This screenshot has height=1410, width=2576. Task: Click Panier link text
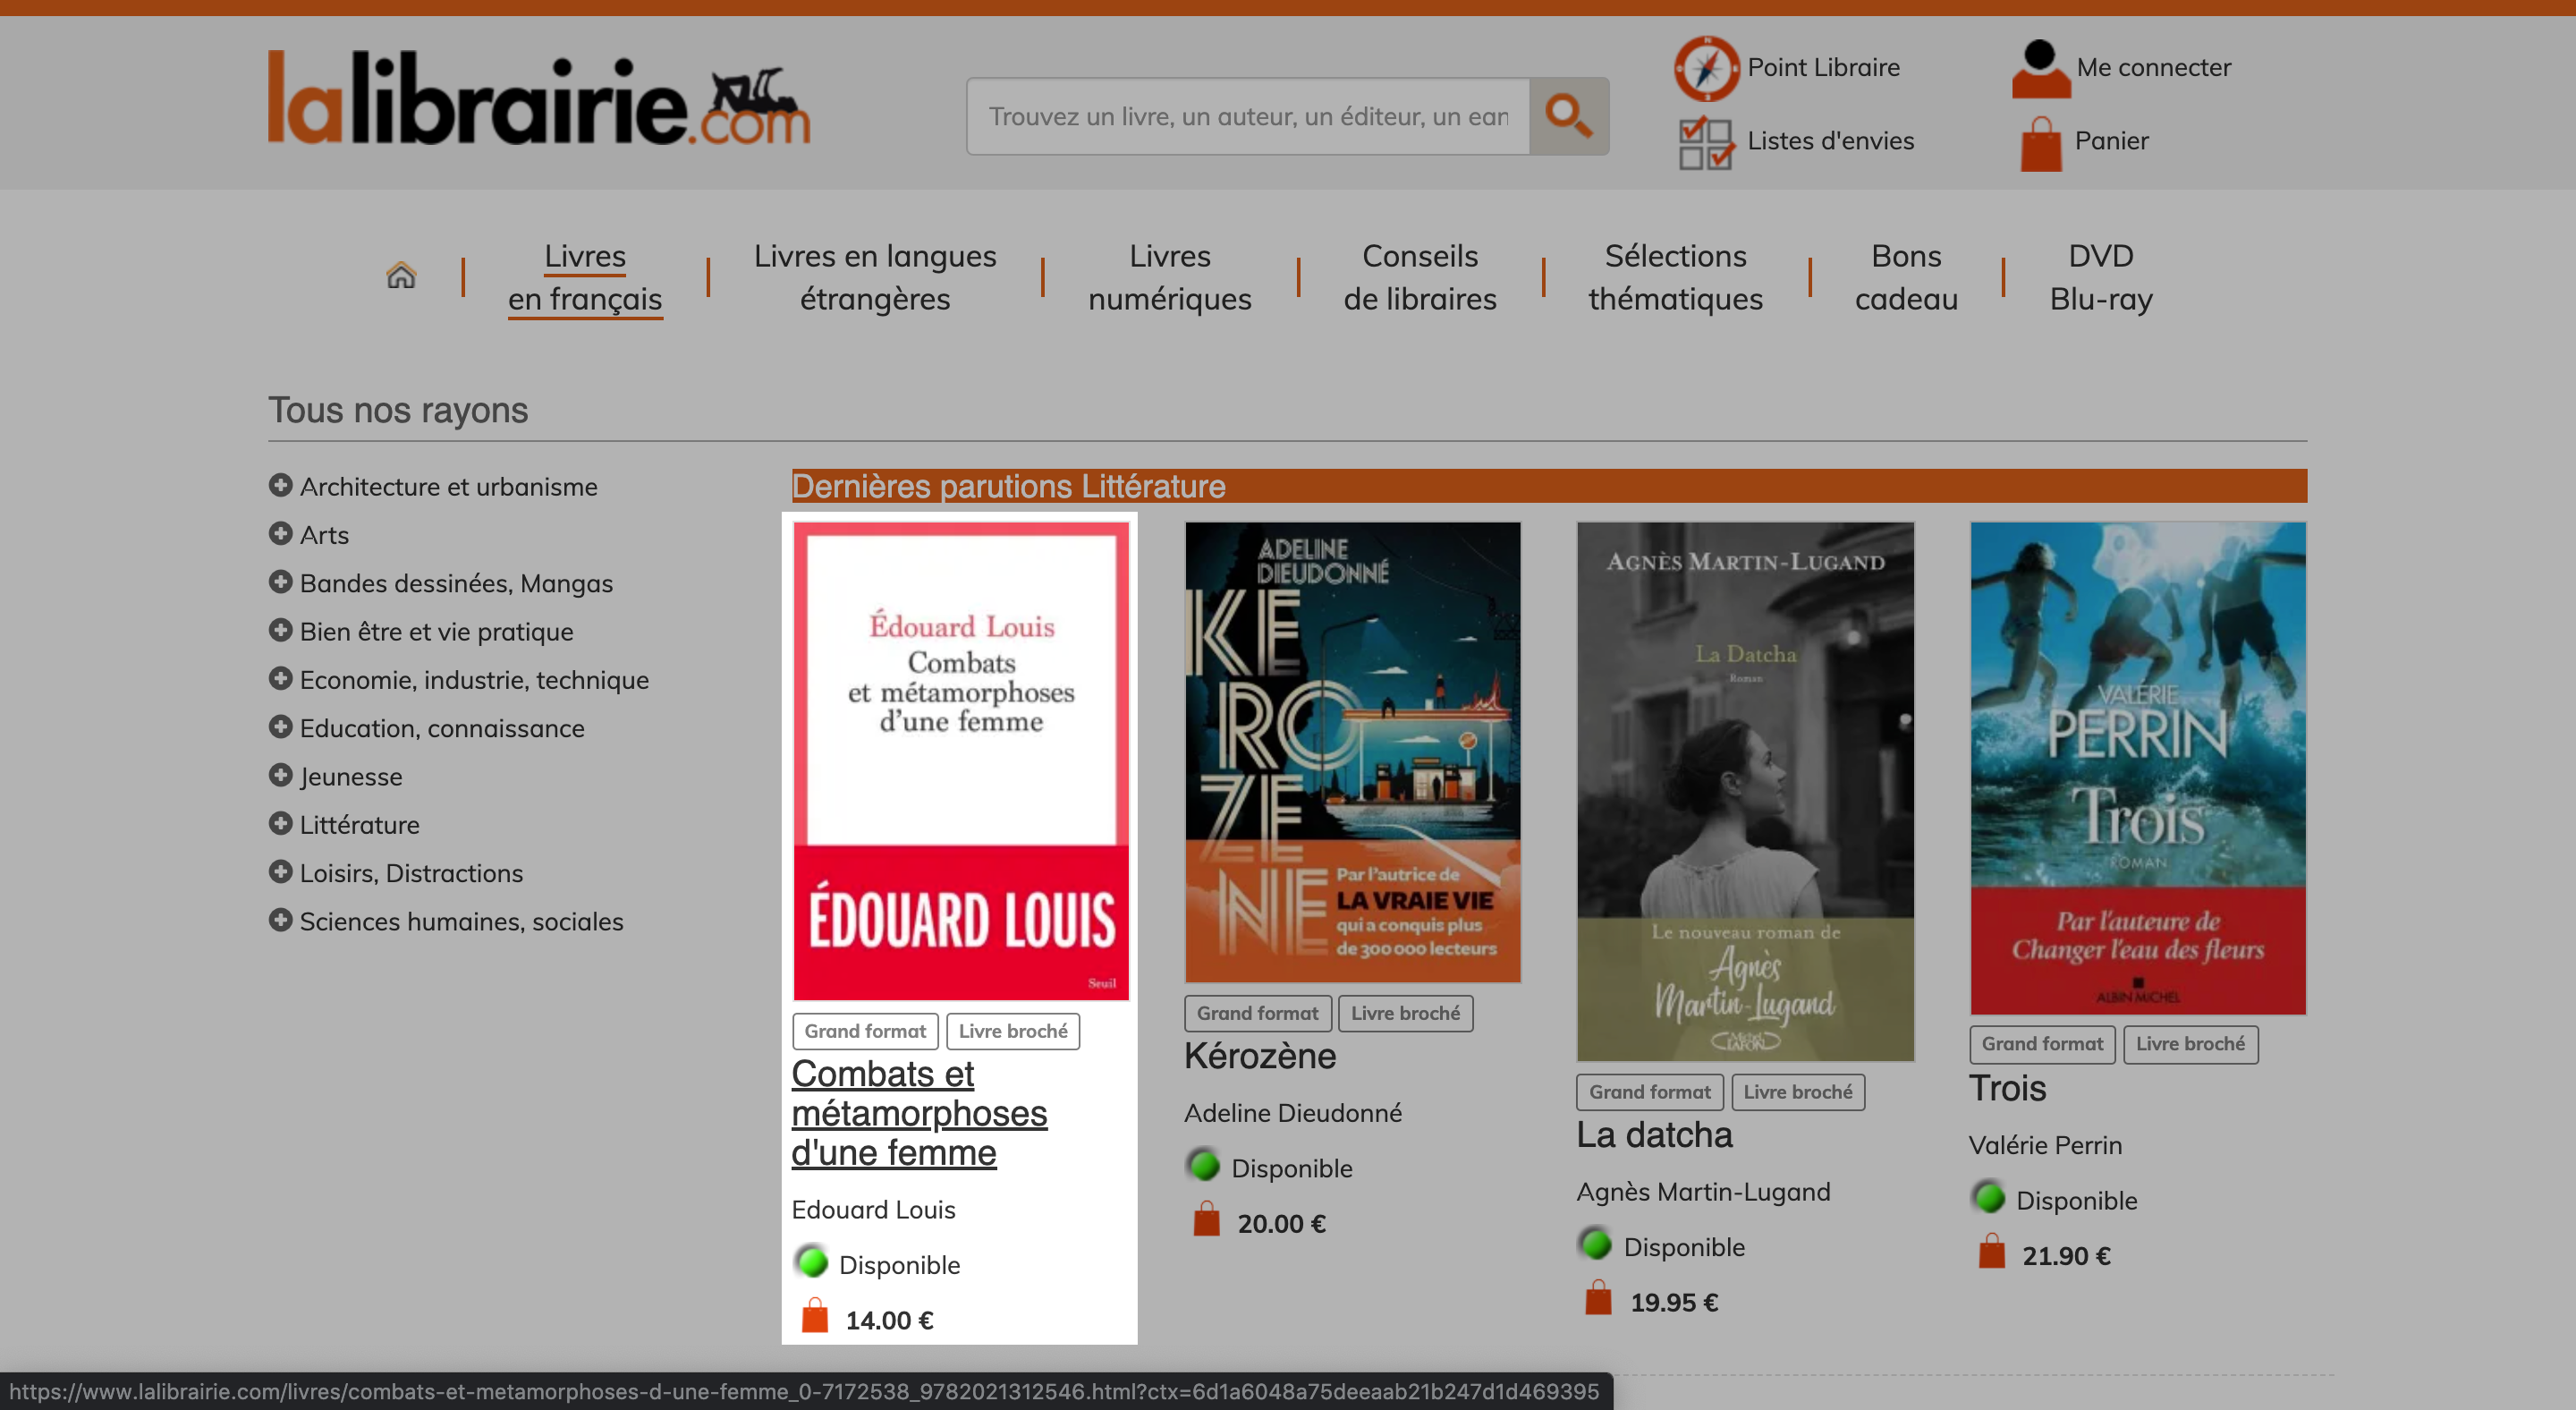[2111, 141]
